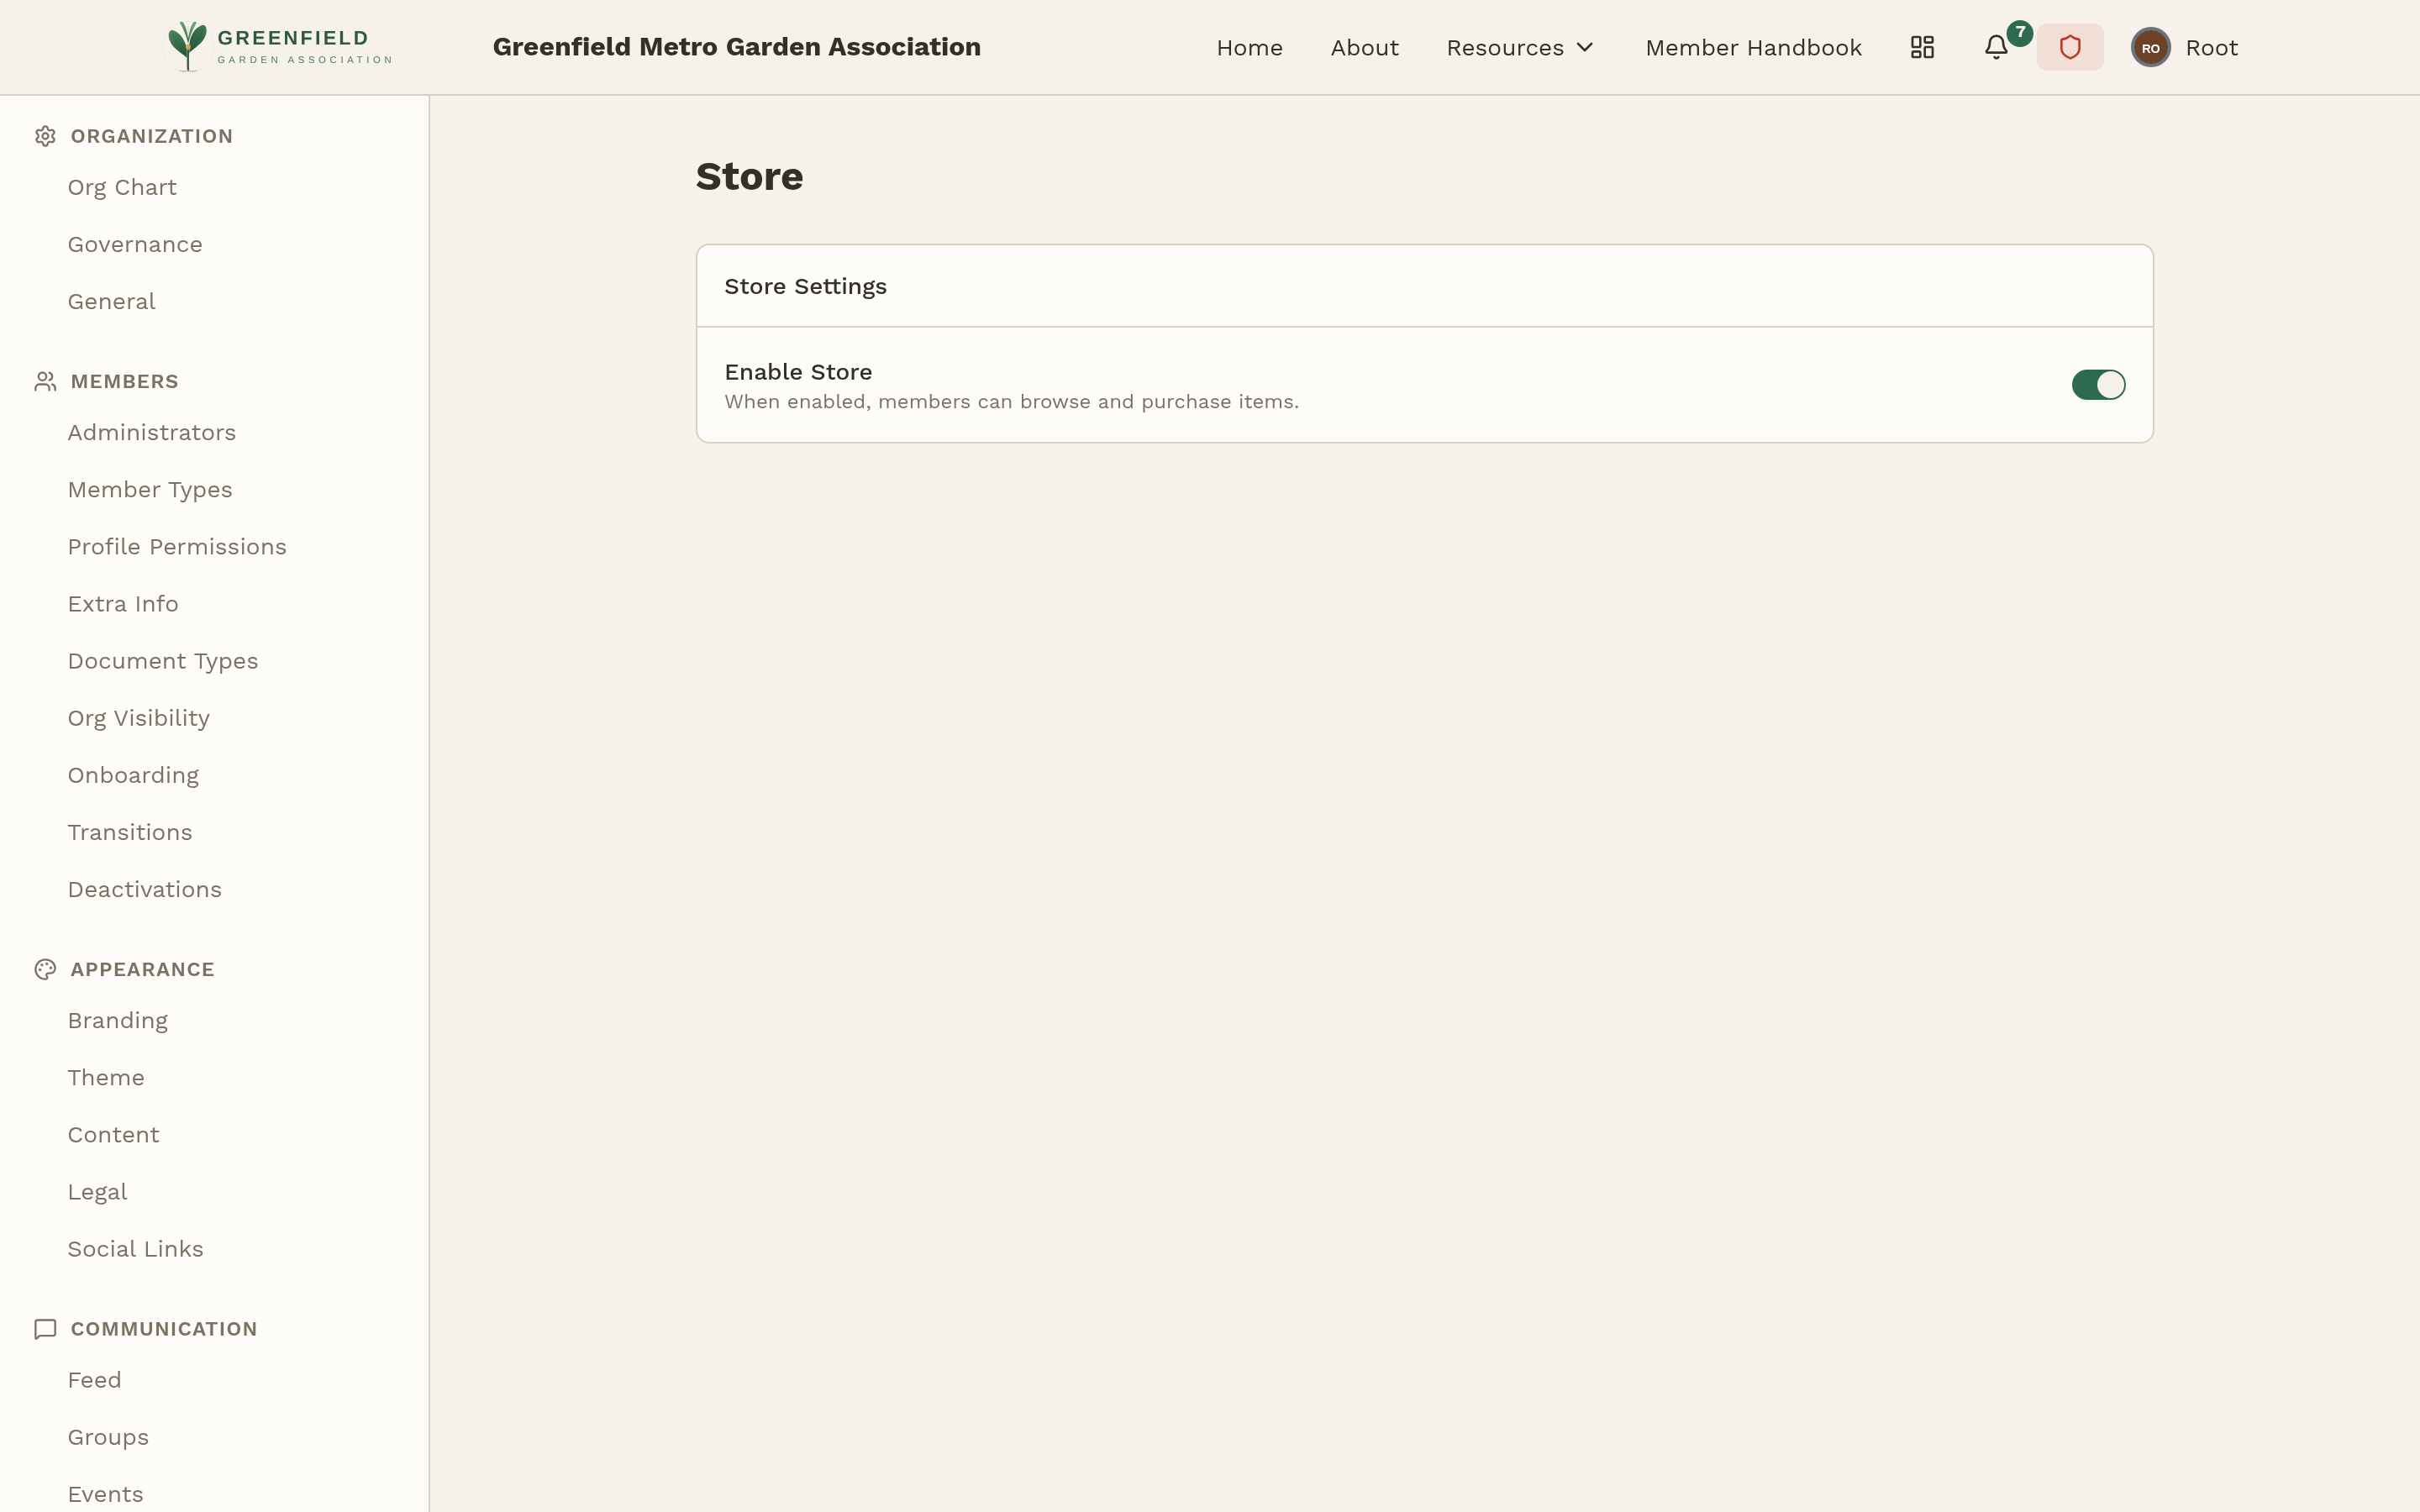Select Profile Permissions in the sidebar
The width and height of the screenshot is (2420, 1512).
pyautogui.click(x=177, y=546)
